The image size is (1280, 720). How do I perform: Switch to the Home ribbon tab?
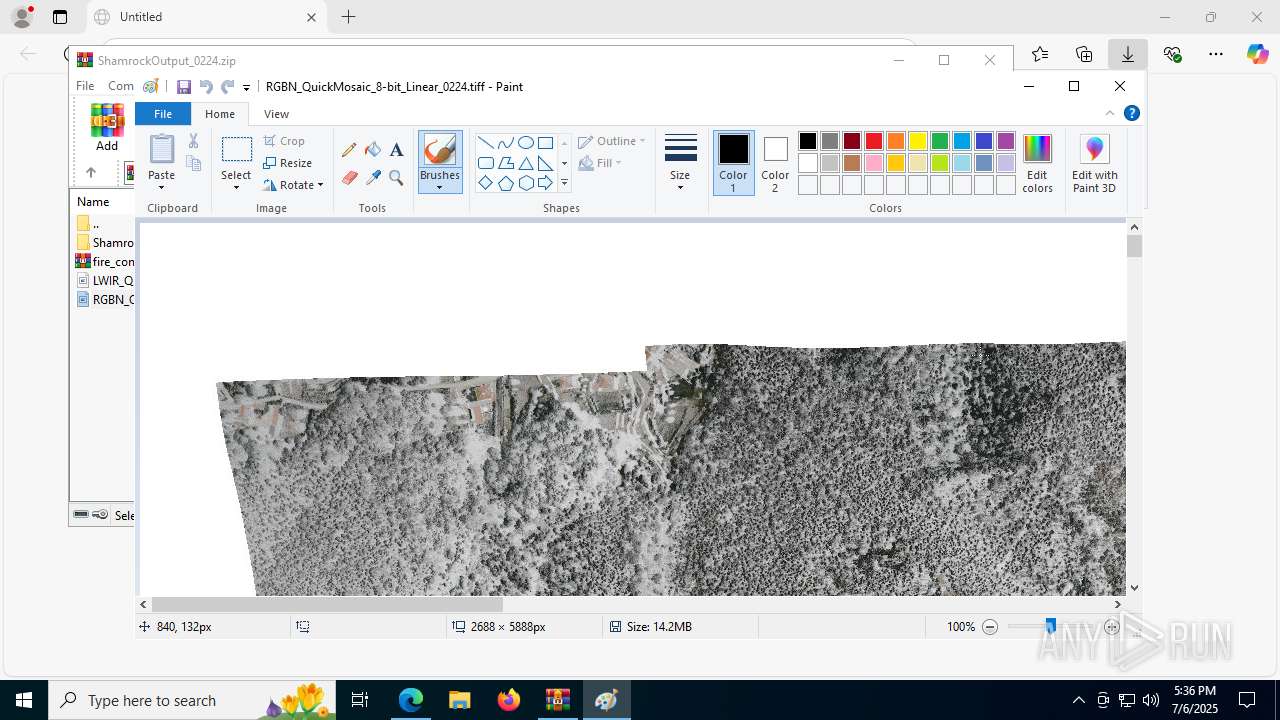[220, 114]
